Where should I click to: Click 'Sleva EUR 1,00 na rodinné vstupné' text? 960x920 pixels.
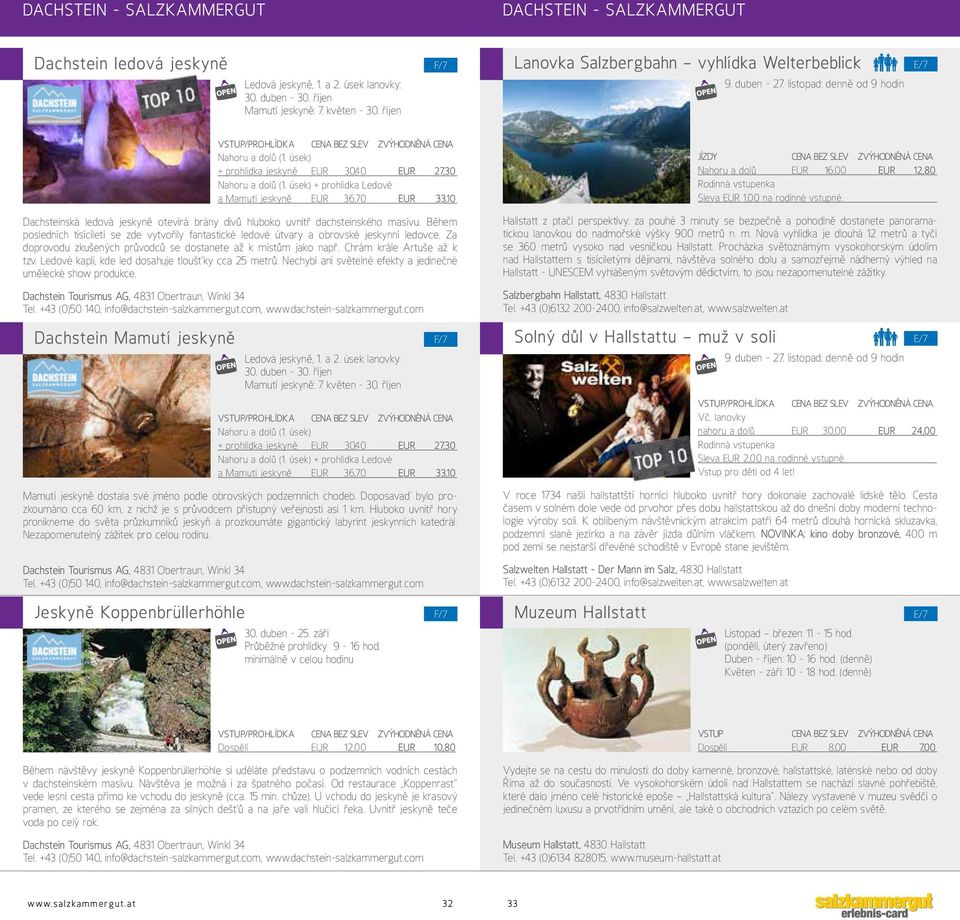770,198
